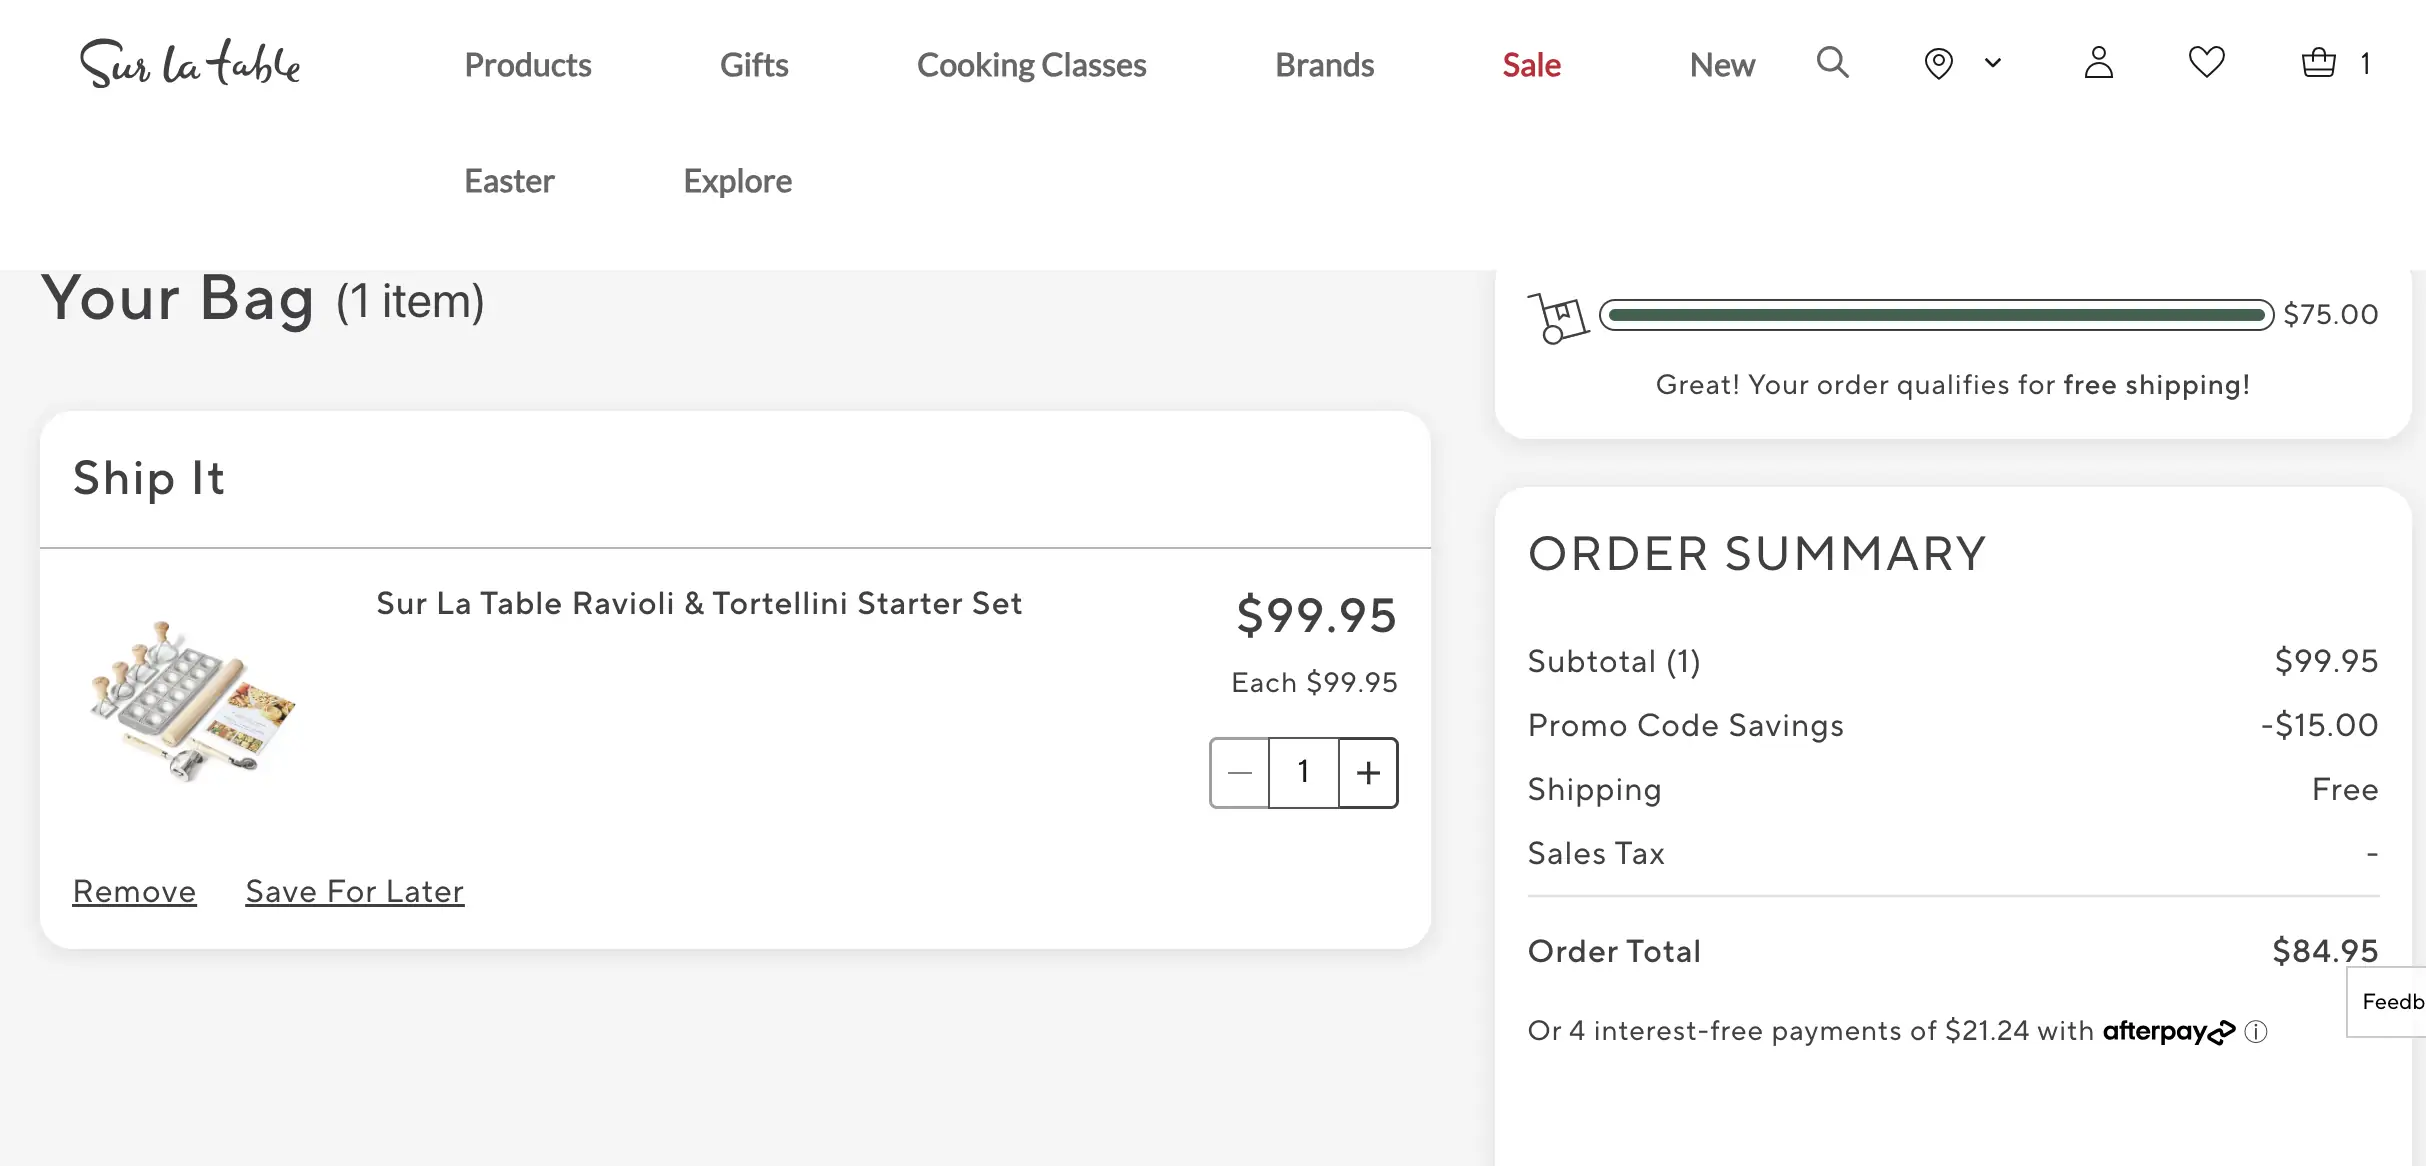Expand the store locator chevron

click(1992, 63)
